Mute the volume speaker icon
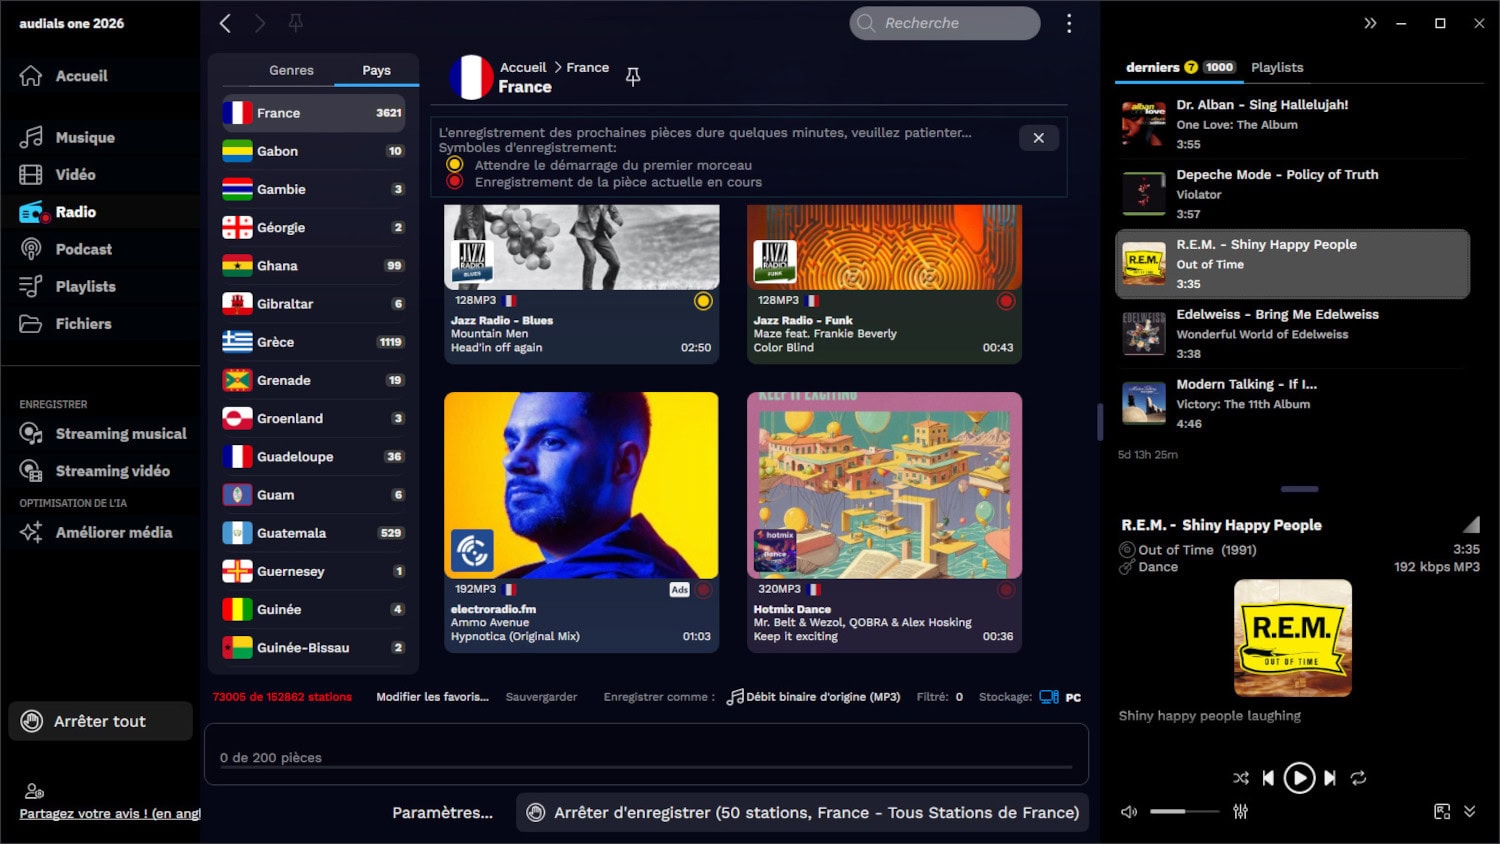The width and height of the screenshot is (1500, 844). coord(1129,812)
